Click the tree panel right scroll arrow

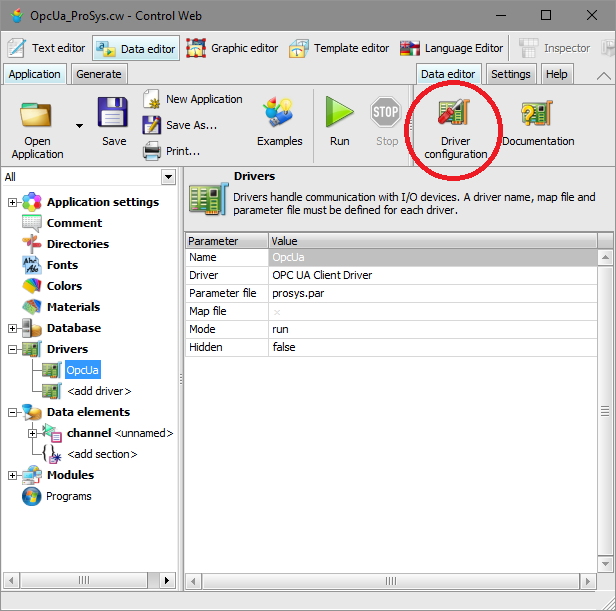167,580
